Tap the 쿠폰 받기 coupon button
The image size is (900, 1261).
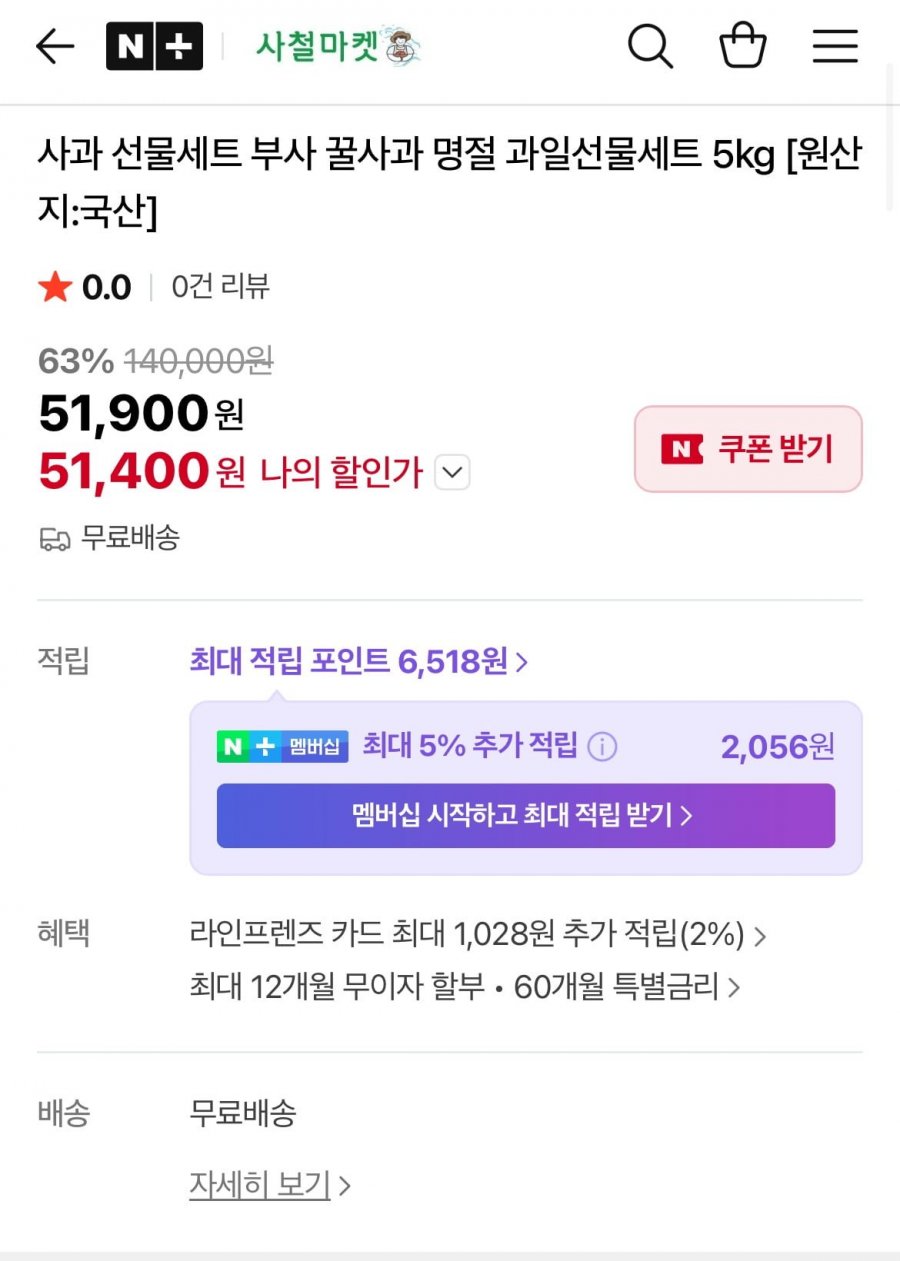(x=748, y=449)
